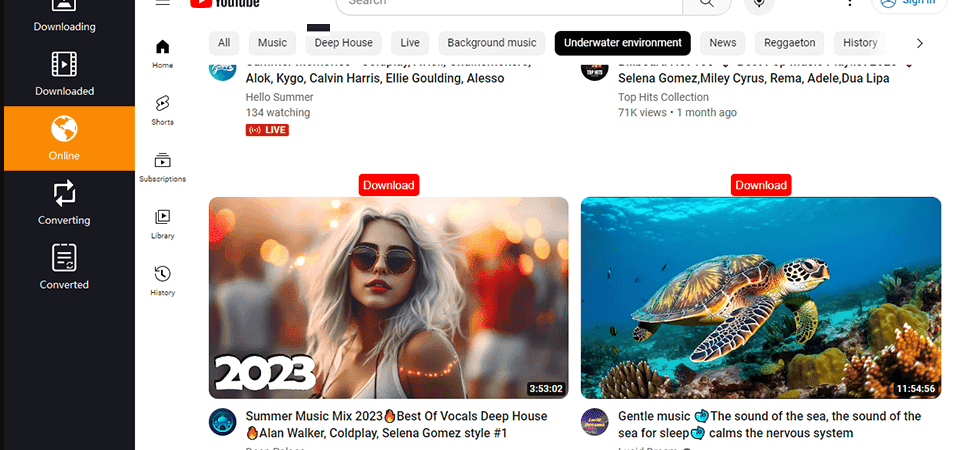956x450 pixels.
Task: Open the YouTube Subscriptions page
Action: pos(162,167)
